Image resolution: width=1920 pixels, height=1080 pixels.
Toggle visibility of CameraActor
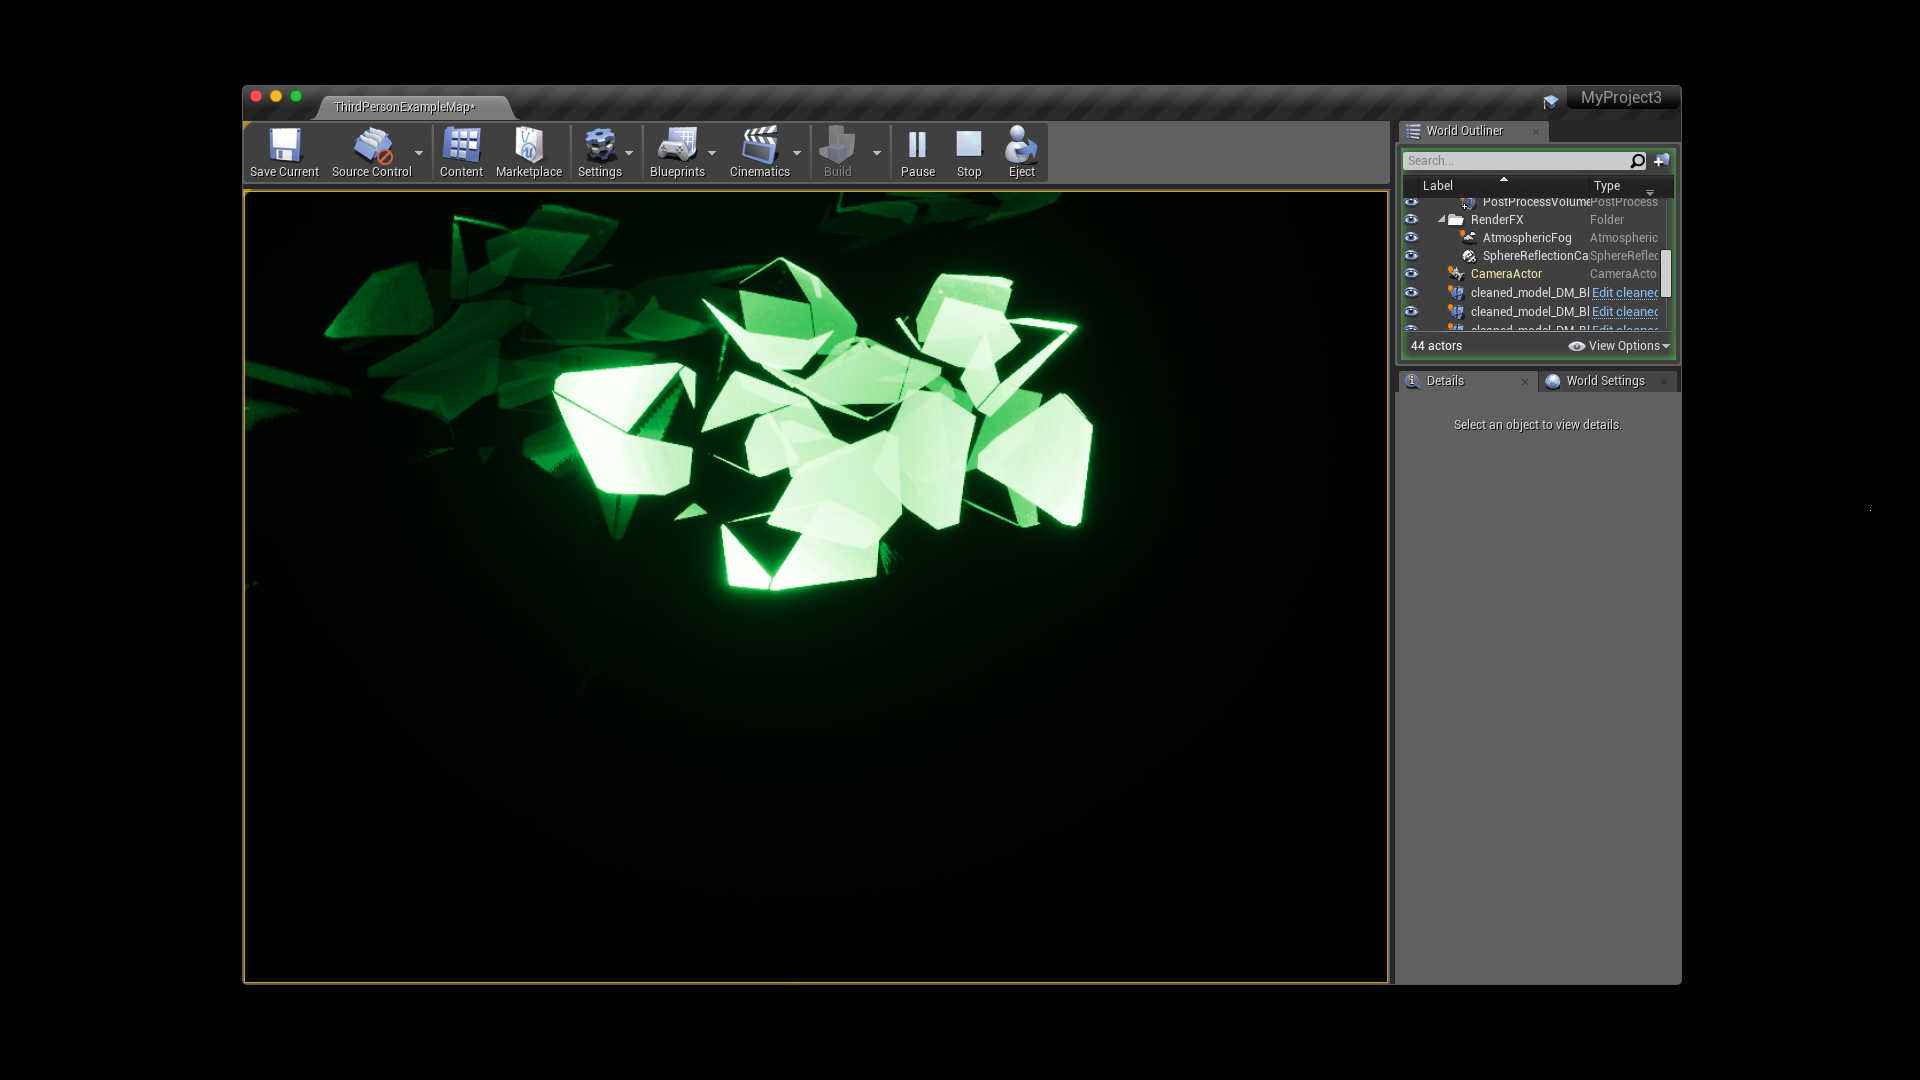[1411, 274]
